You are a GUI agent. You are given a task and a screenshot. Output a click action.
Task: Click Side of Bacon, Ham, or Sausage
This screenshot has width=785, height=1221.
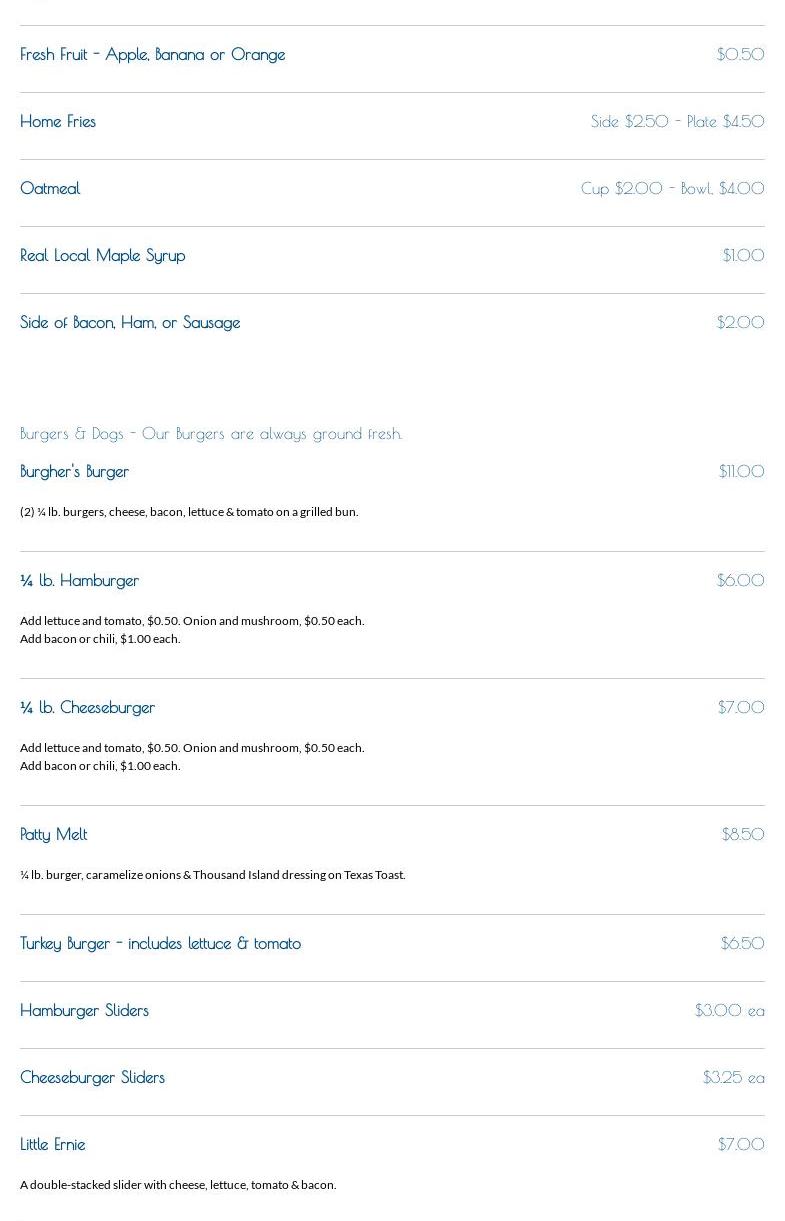pos(130,322)
